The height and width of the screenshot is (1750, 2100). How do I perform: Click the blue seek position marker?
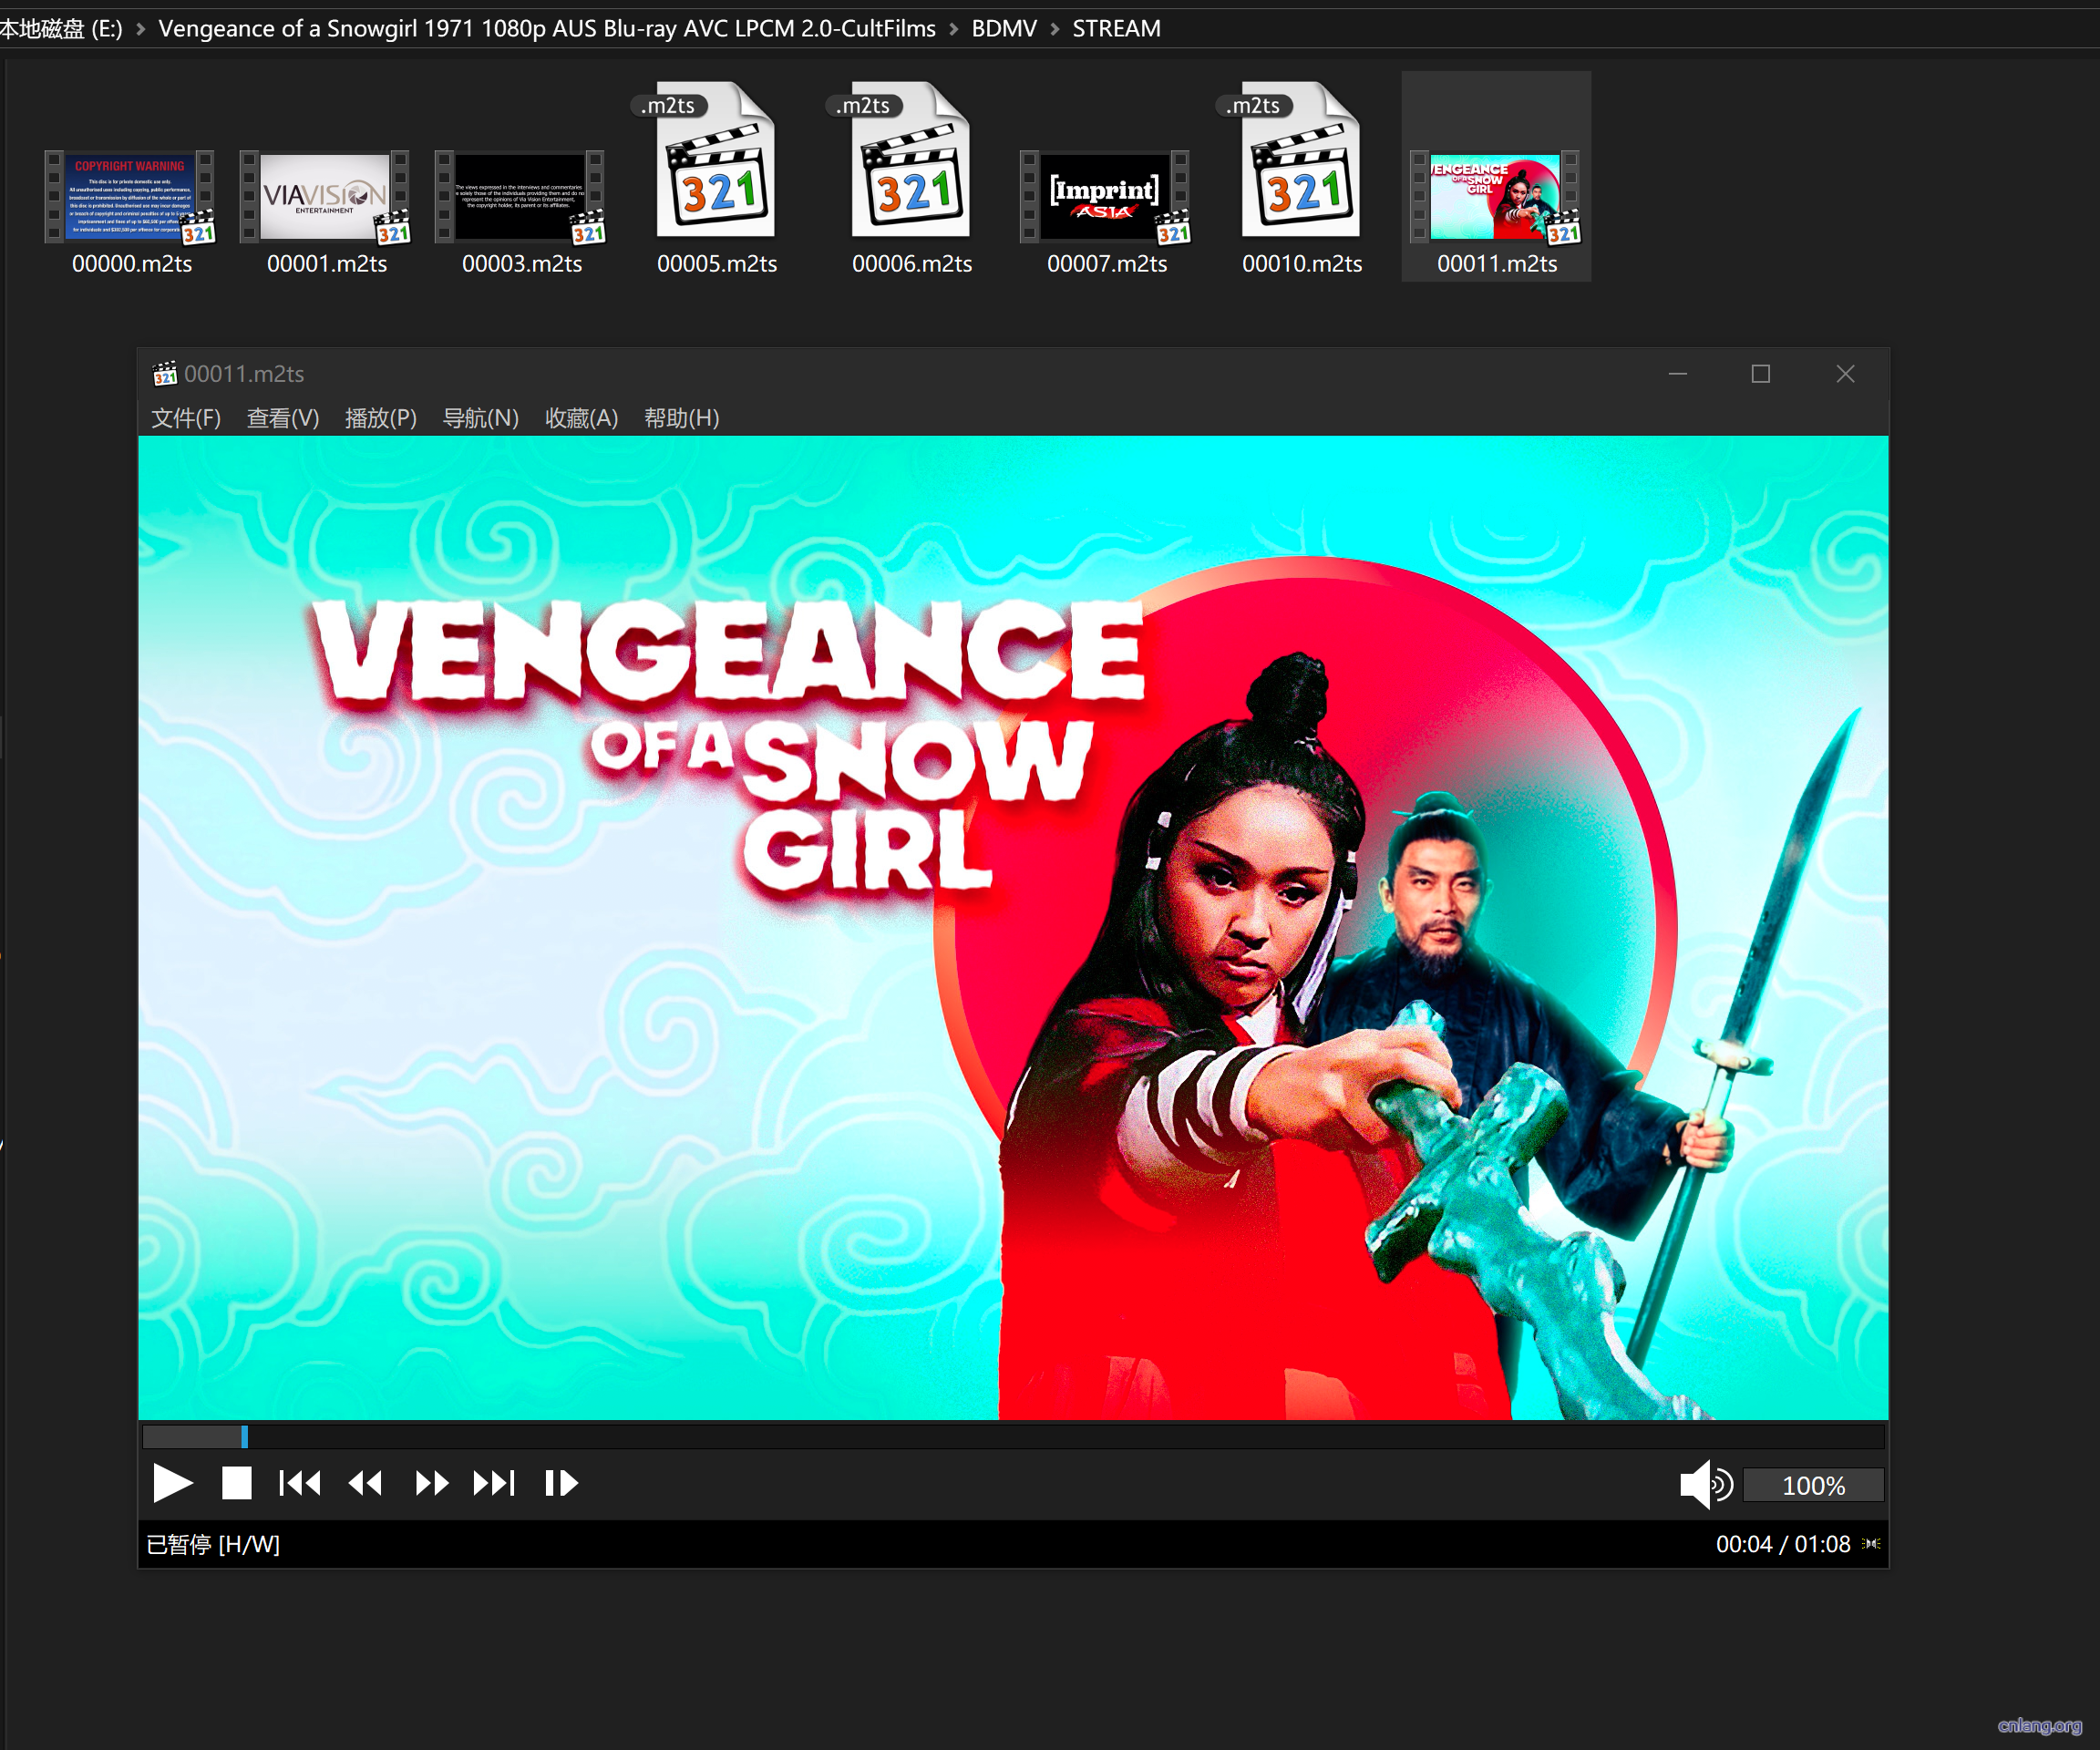click(244, 1436)
